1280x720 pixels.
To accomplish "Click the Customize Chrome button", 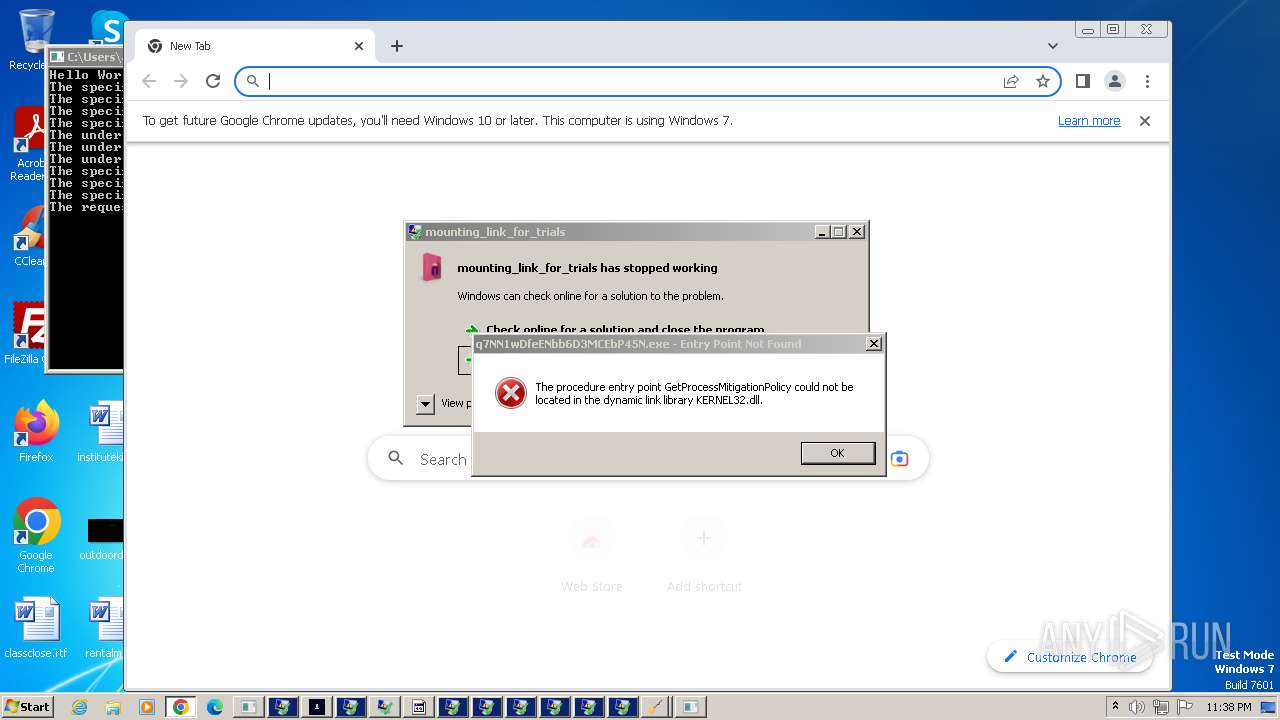I will click(x=1070, y=657).
